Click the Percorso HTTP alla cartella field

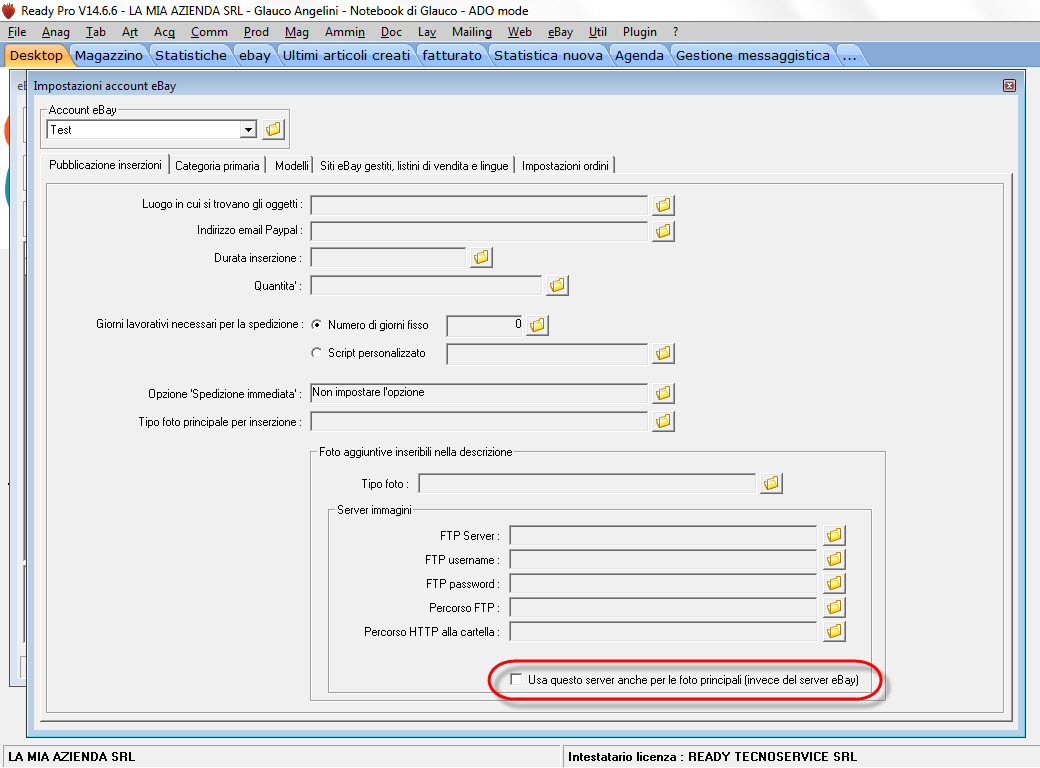(x=663, y=631)
